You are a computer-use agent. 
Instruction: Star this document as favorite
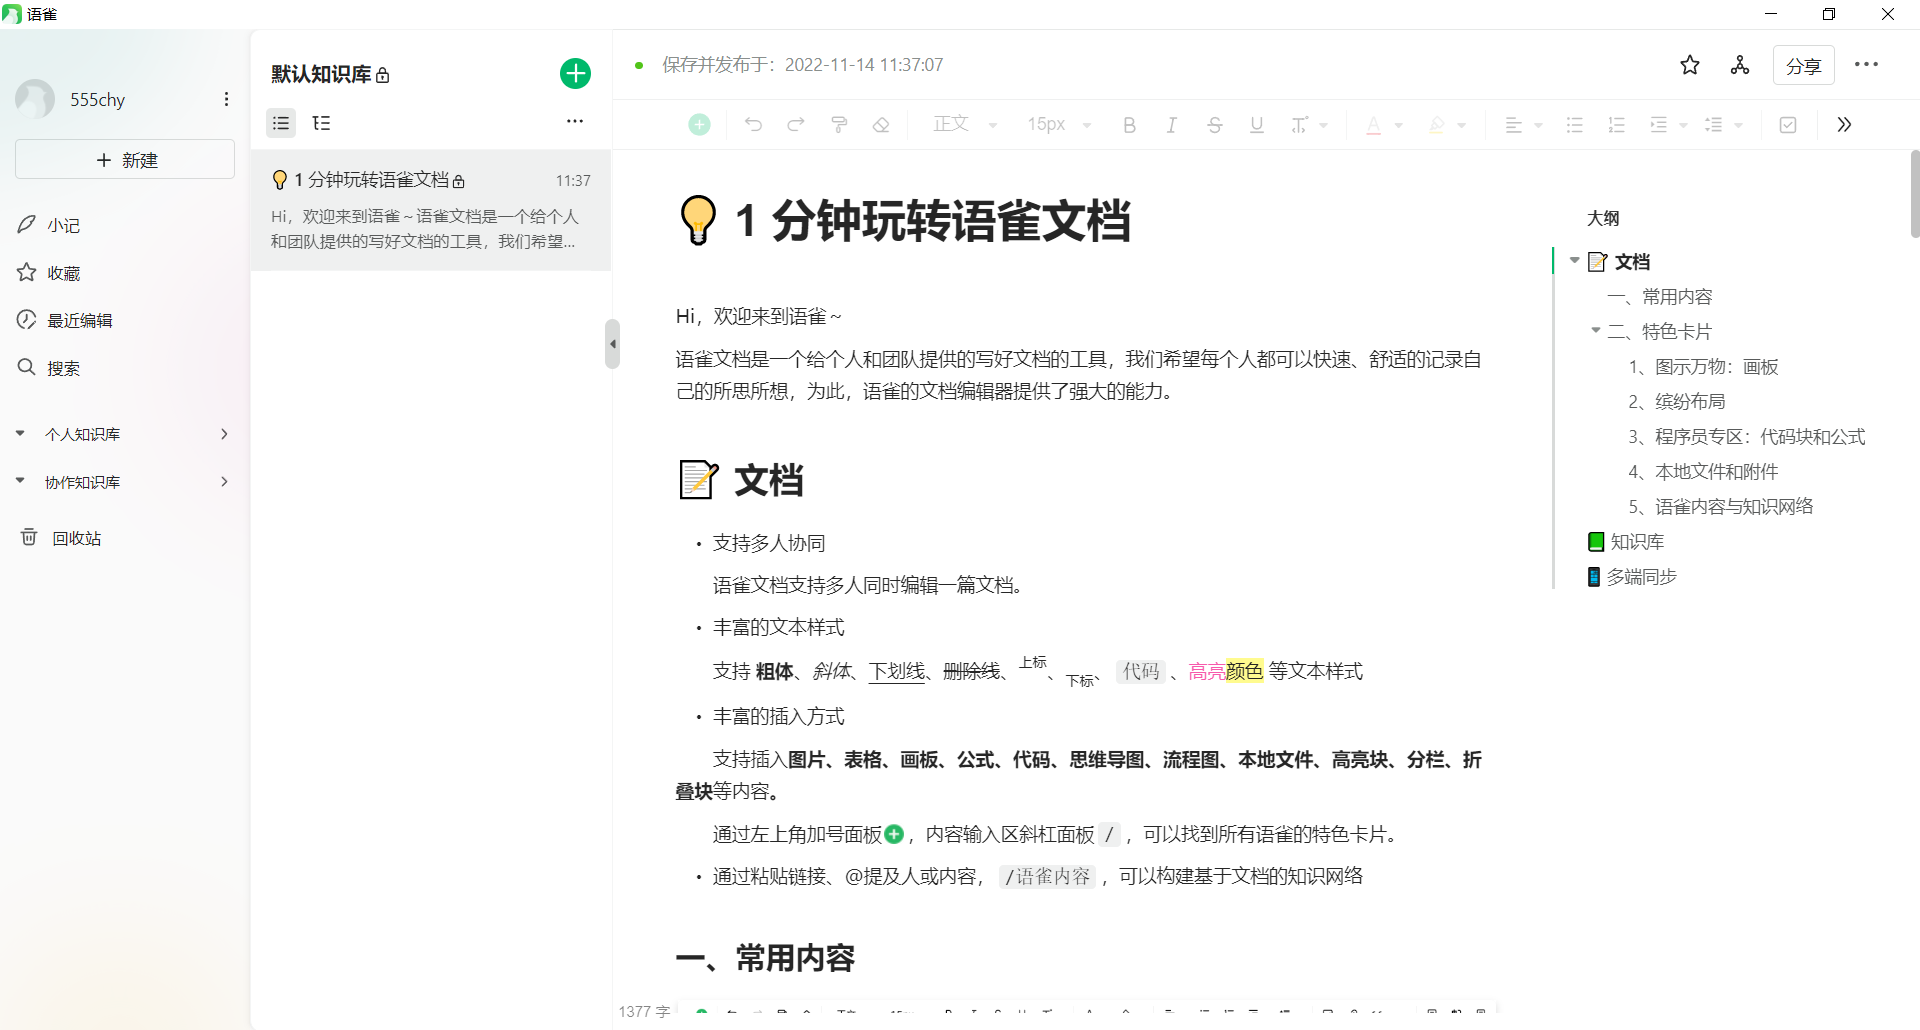(1690, 65)
